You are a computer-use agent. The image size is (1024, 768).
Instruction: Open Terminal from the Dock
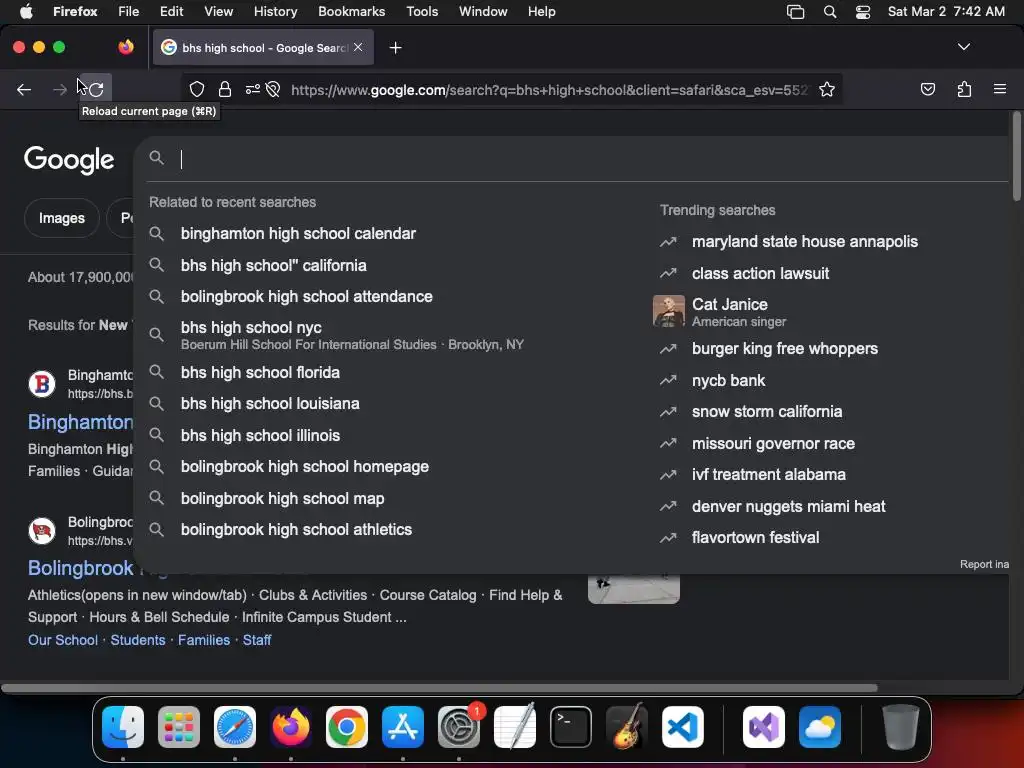(571, 727)
